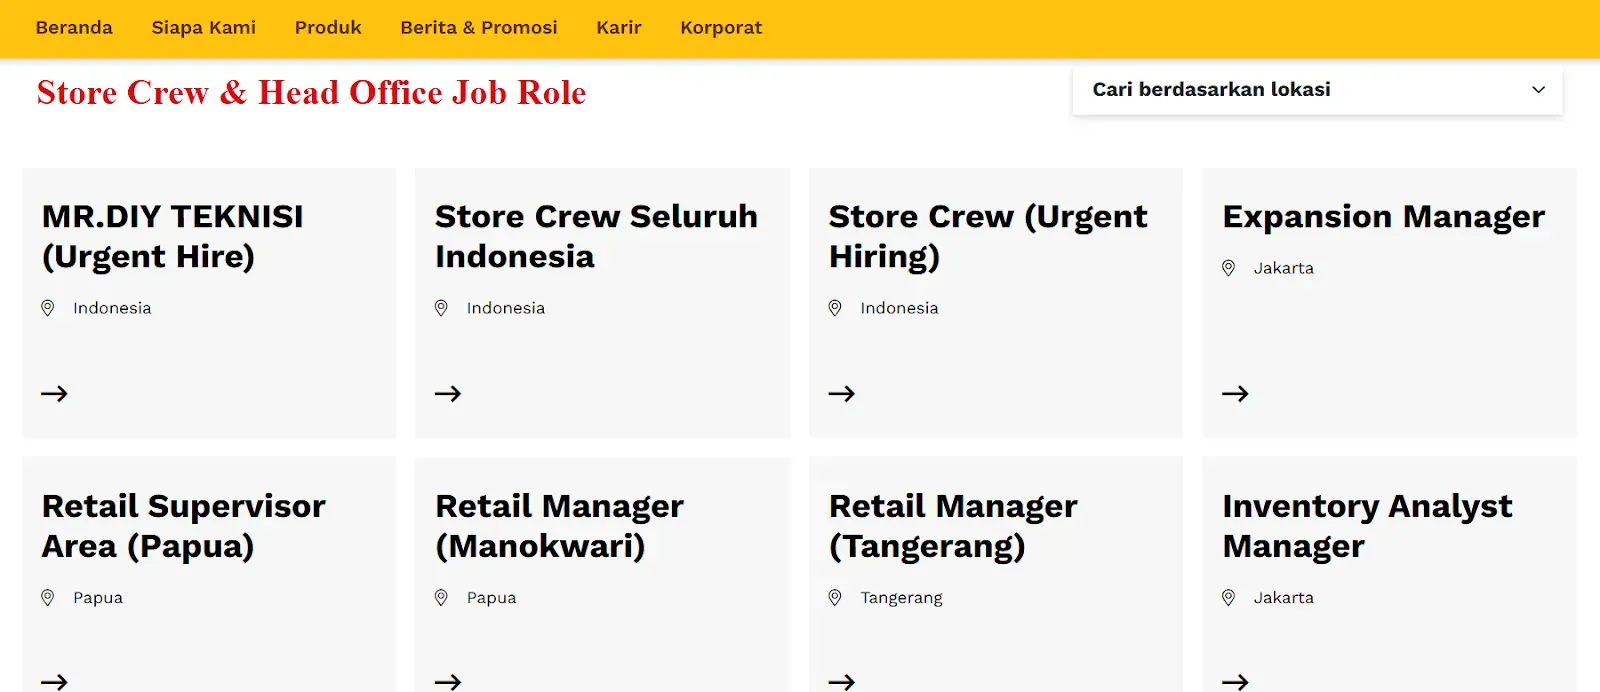The height and width of the screenshot is (692, 1600).
Task: Click arrow icon on Store Crew (Urgent Hiring) card
Action: coord(842,394)
